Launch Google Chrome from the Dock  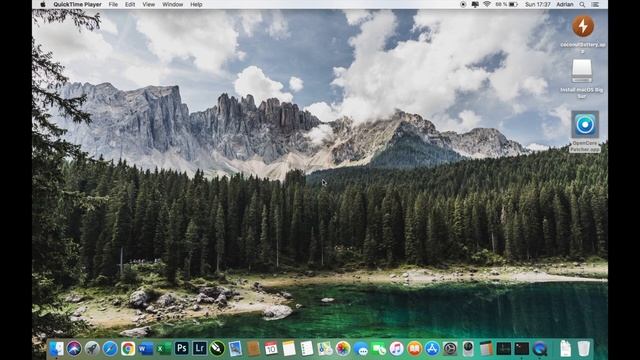128,349
